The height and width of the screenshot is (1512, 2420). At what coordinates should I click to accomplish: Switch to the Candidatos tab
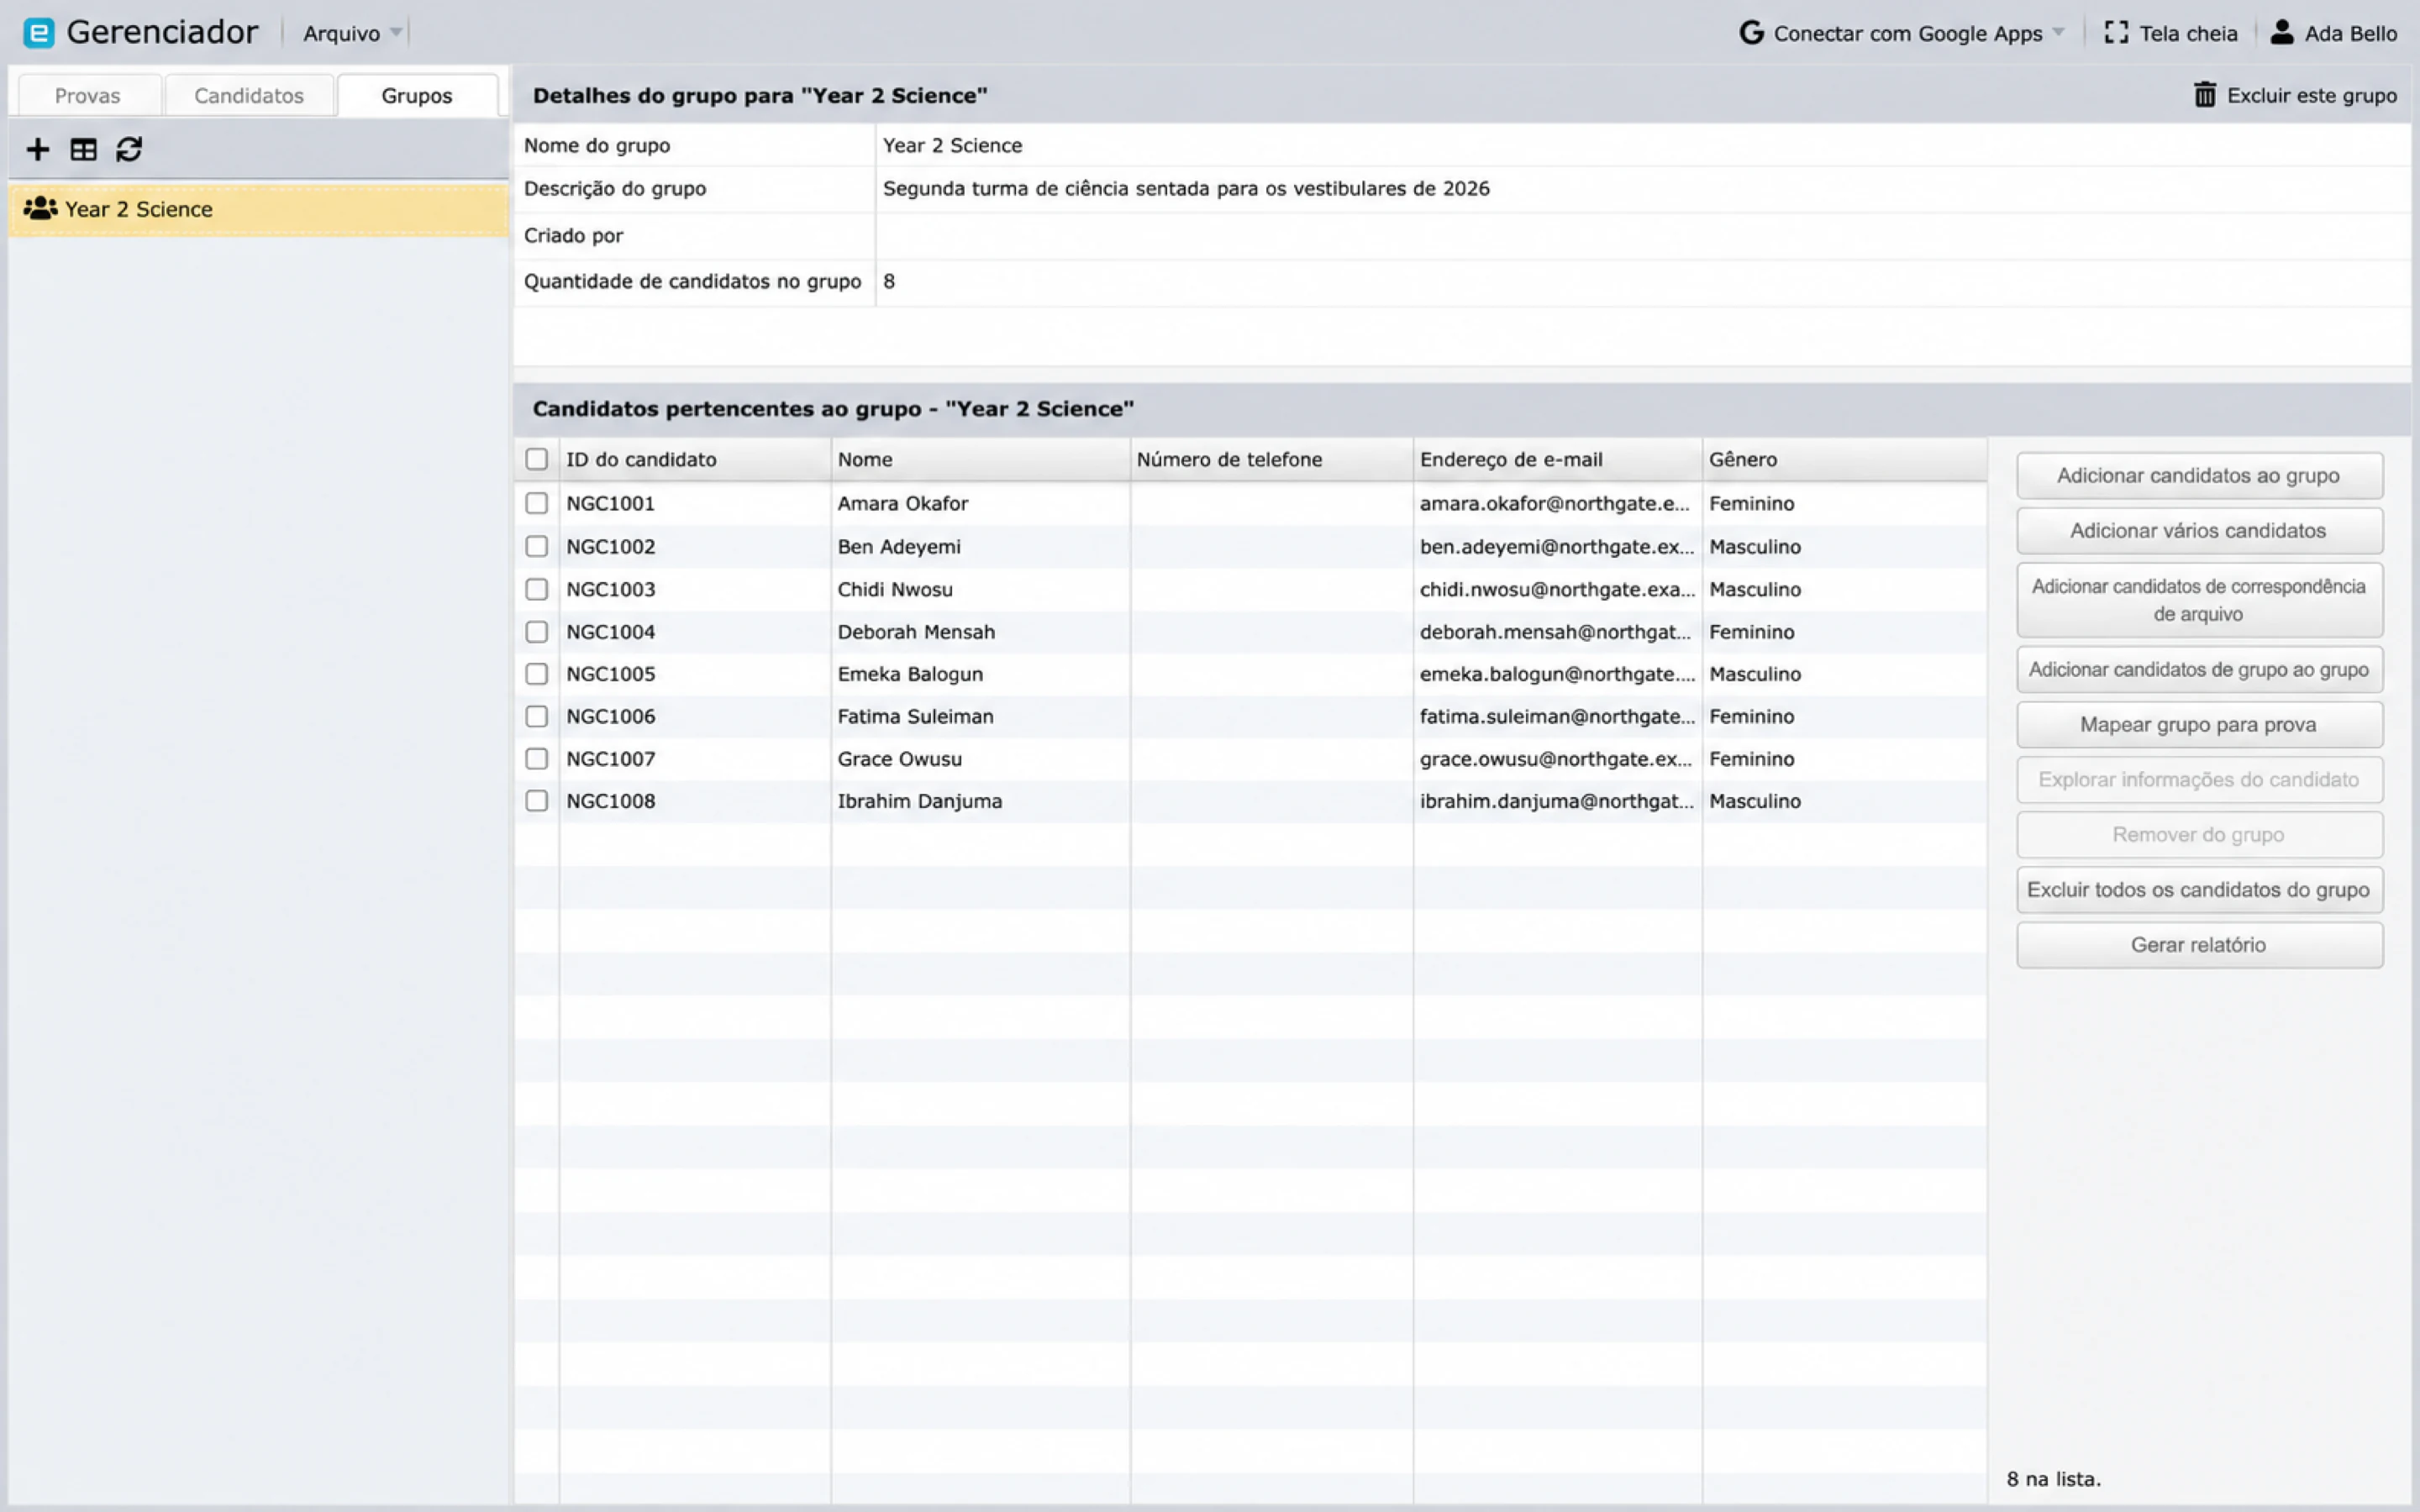click(249, 96)
